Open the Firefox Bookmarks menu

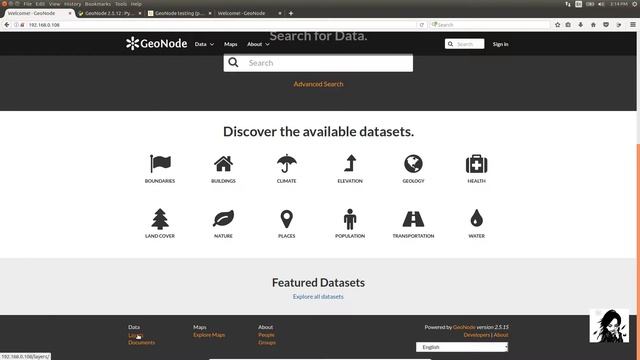point(98,4)
